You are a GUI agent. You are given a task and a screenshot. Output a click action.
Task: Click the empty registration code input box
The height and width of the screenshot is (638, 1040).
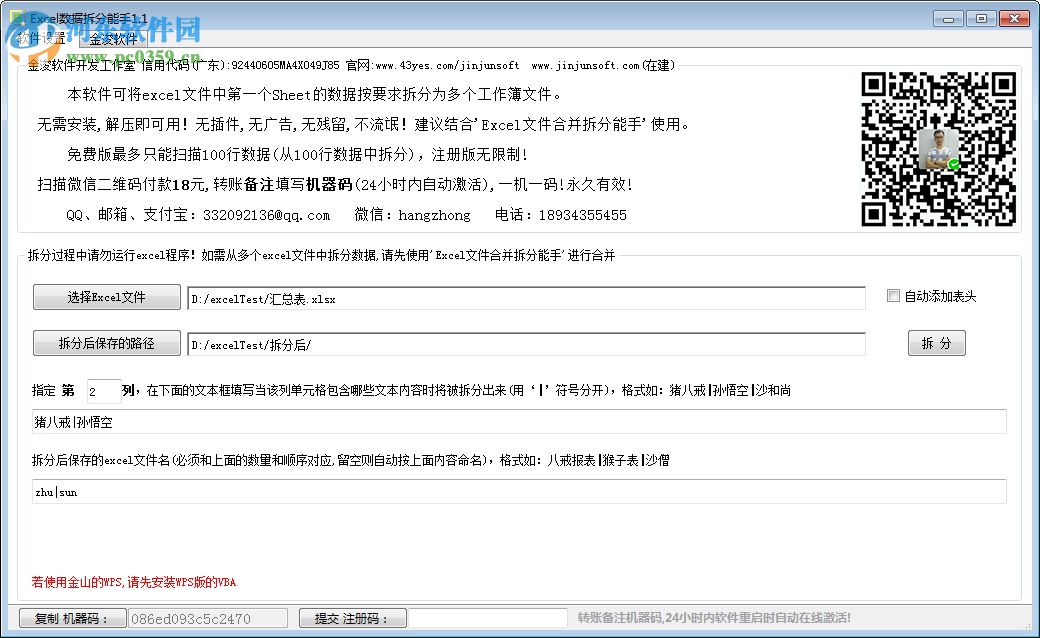coord(488,617)
